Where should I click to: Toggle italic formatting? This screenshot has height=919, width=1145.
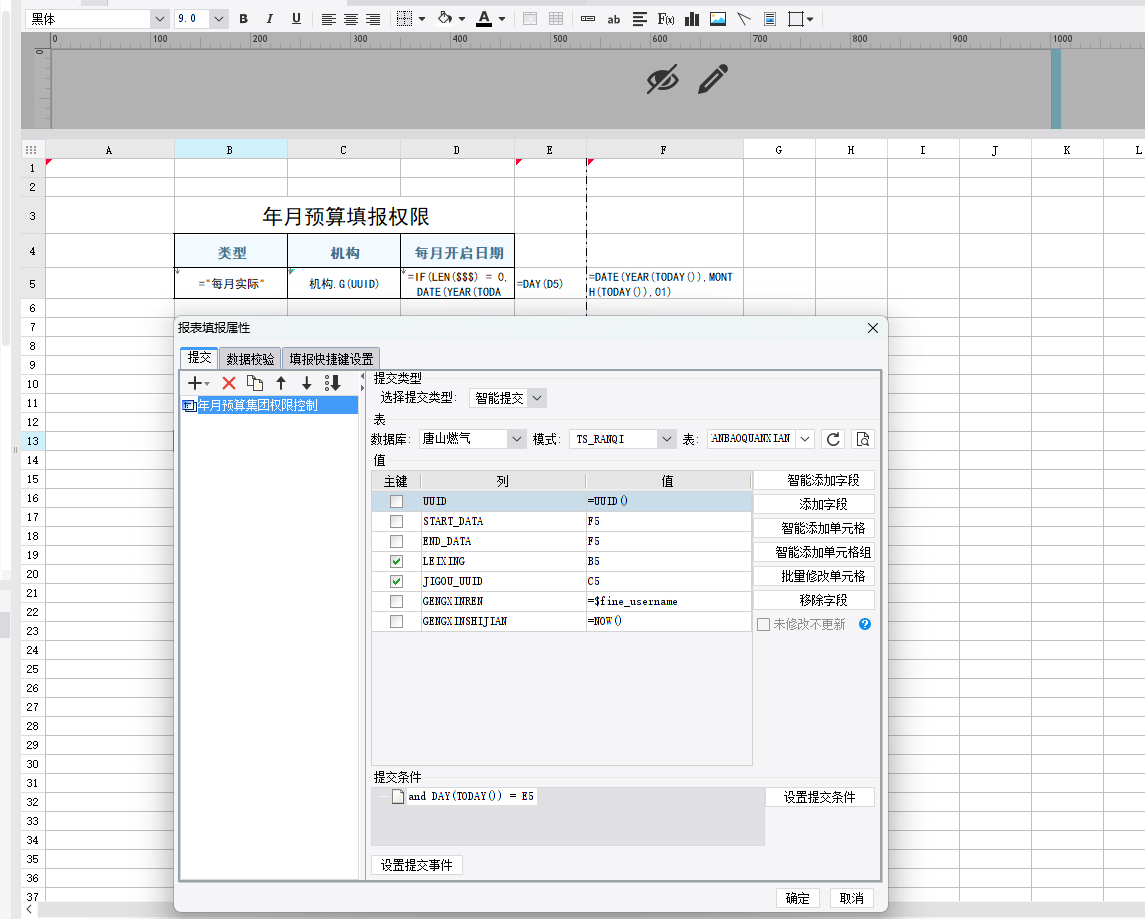[x=269, y=19]
